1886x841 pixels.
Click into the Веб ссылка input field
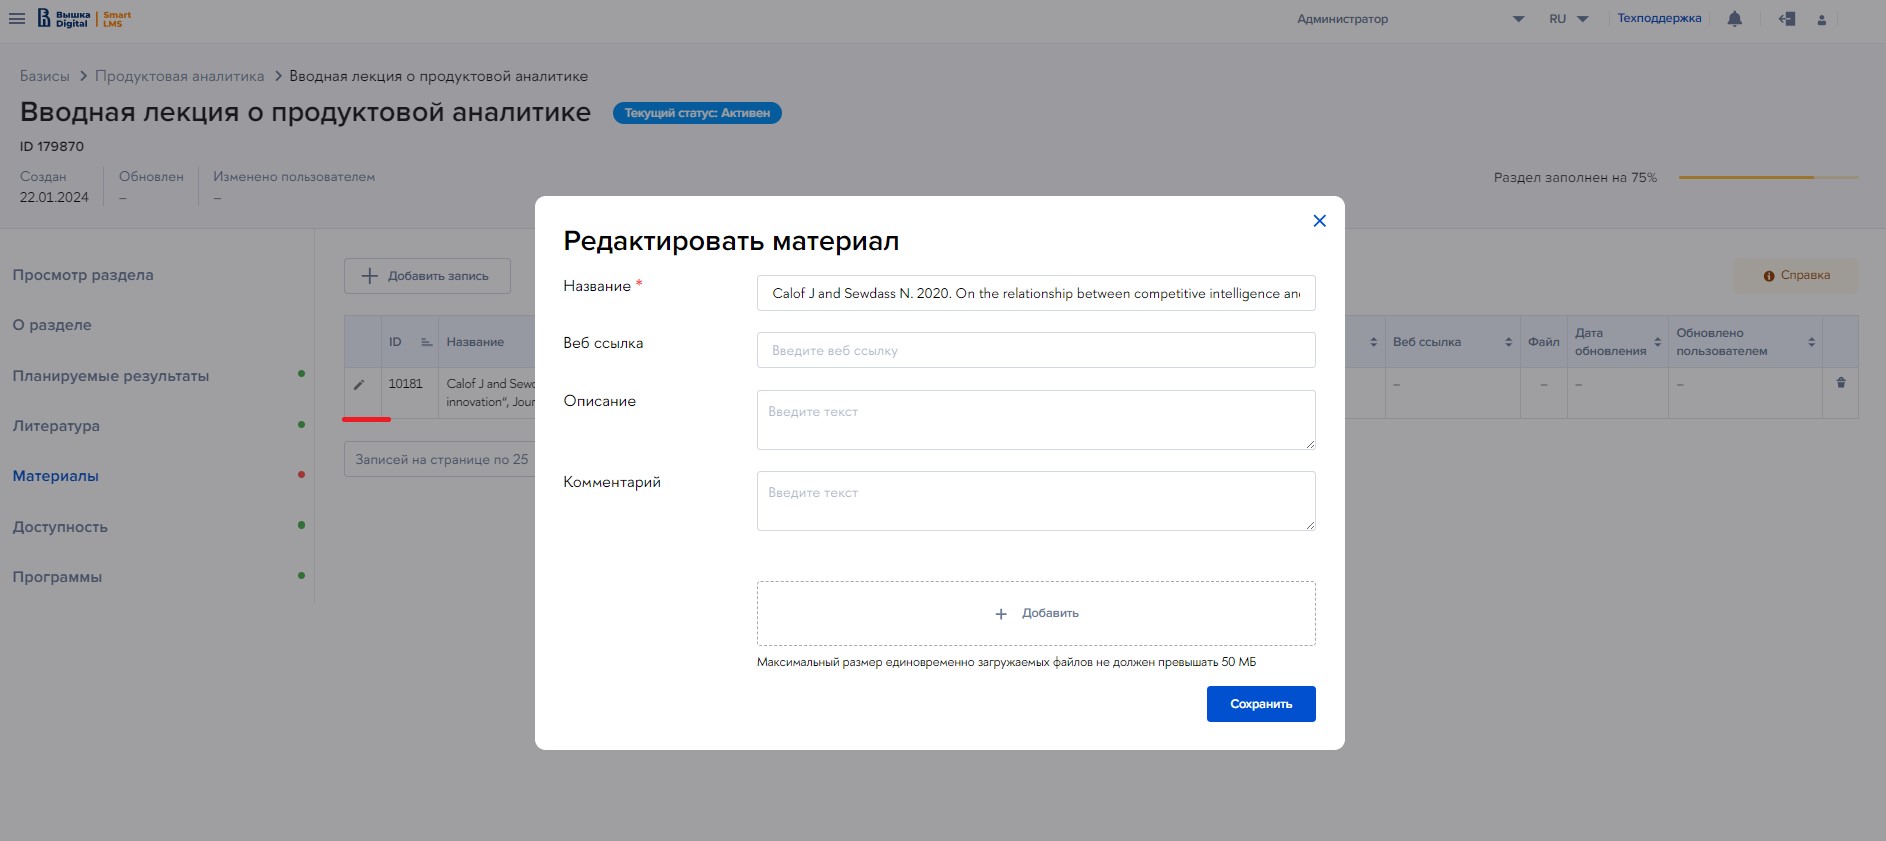[1035, 350]
